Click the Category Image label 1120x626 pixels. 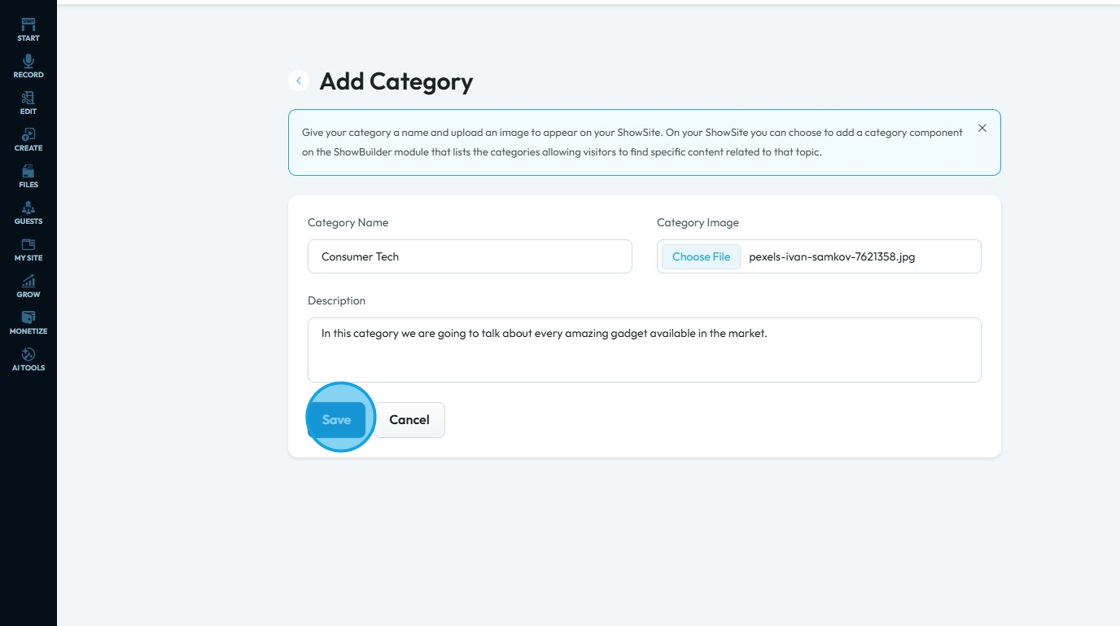(697, 223)
